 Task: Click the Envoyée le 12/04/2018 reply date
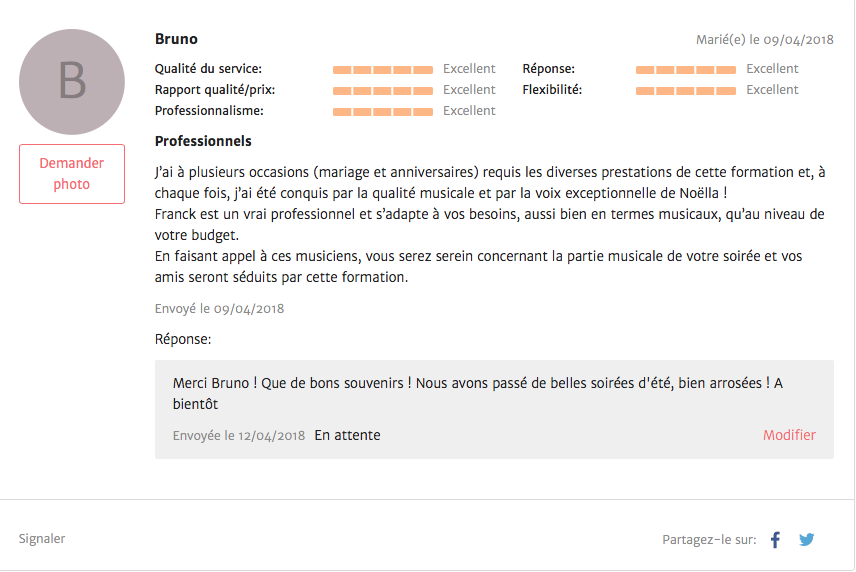(238, 436)
